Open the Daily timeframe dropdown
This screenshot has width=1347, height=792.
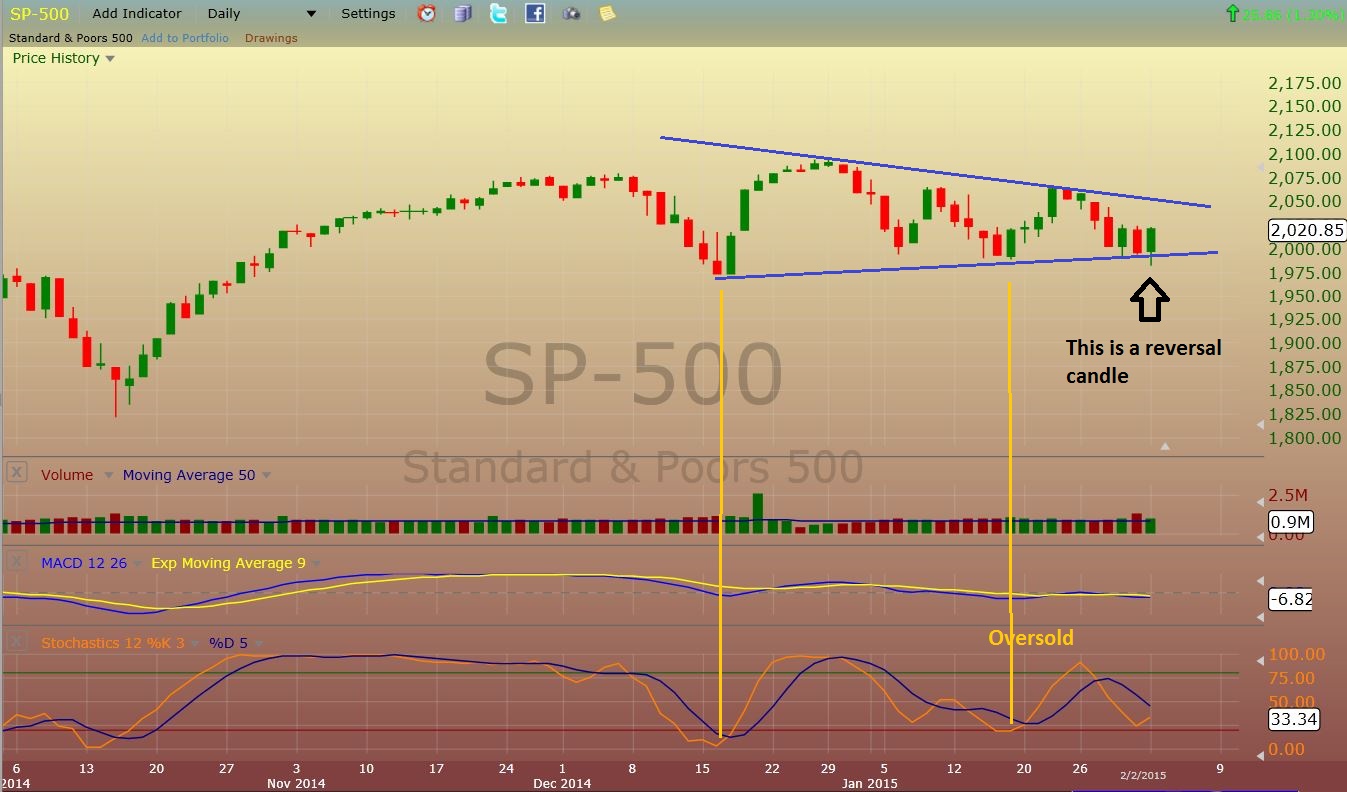point(310,14)
